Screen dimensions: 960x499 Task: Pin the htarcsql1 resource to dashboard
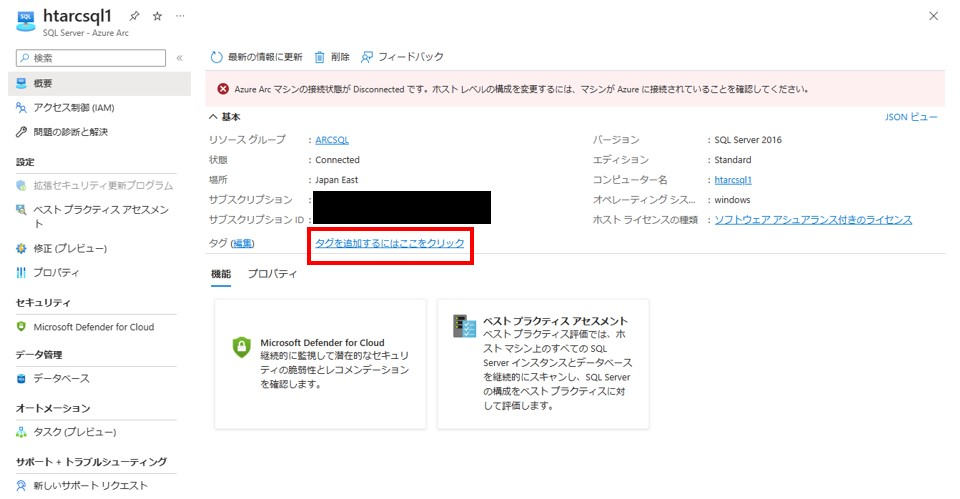134,17
